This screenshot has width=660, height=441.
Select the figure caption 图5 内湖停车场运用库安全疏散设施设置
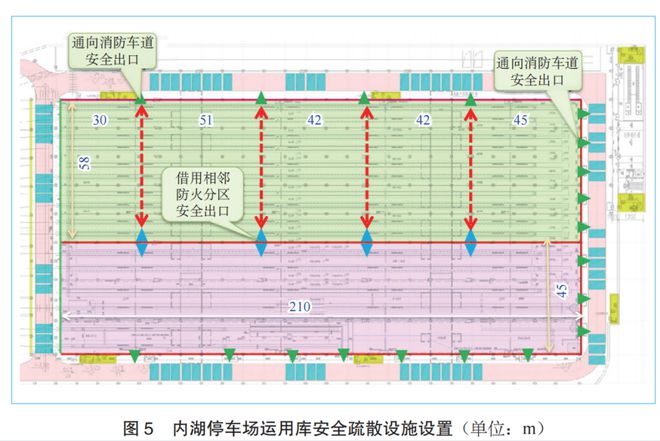click(288, 428)
